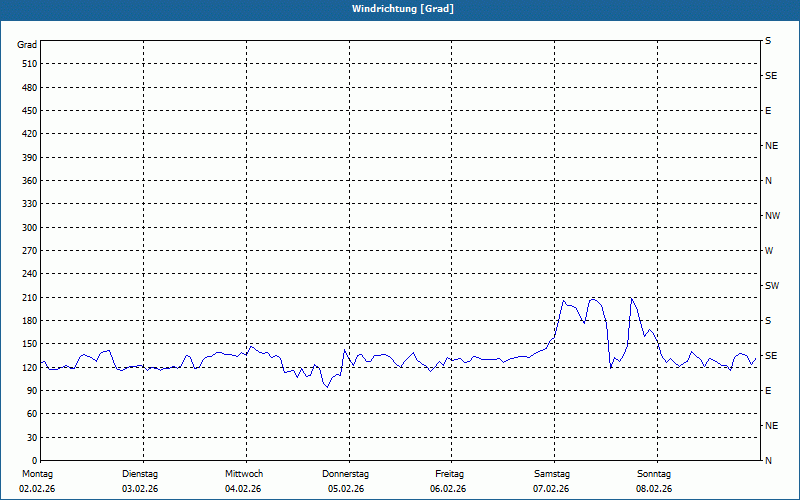This screenshot has width=800, height=500.
Task: Select the Dienstag day label
Action: coord(140,474)
